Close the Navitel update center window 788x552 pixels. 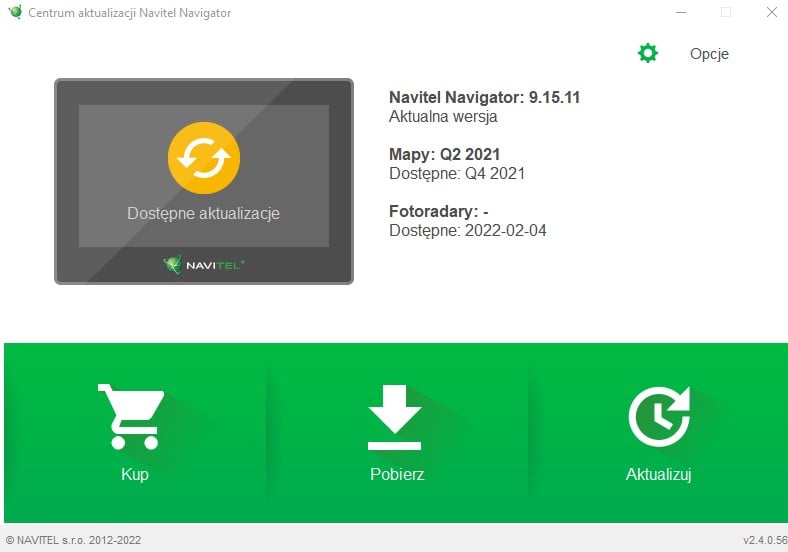(x=770, y=12)
